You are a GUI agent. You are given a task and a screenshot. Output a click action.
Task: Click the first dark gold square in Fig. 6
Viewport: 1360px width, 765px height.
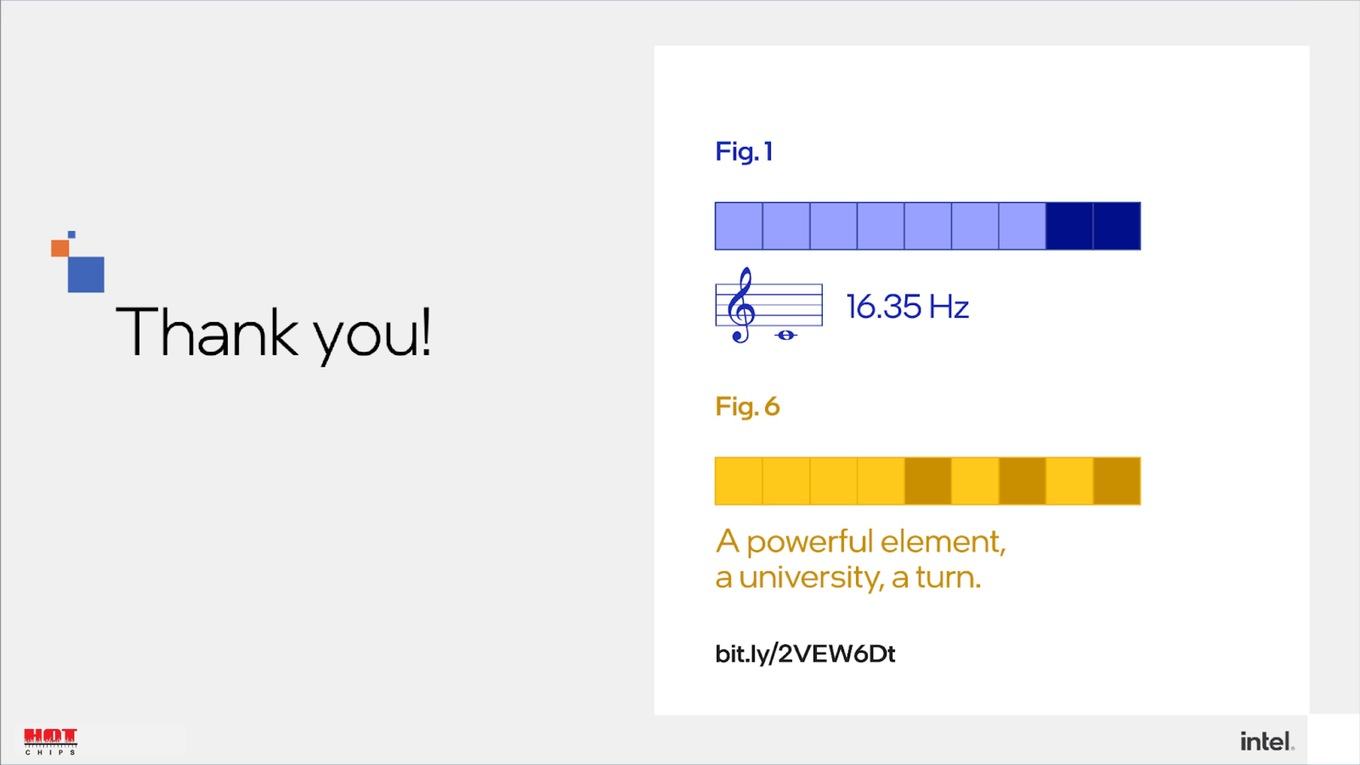pos(928,481)
